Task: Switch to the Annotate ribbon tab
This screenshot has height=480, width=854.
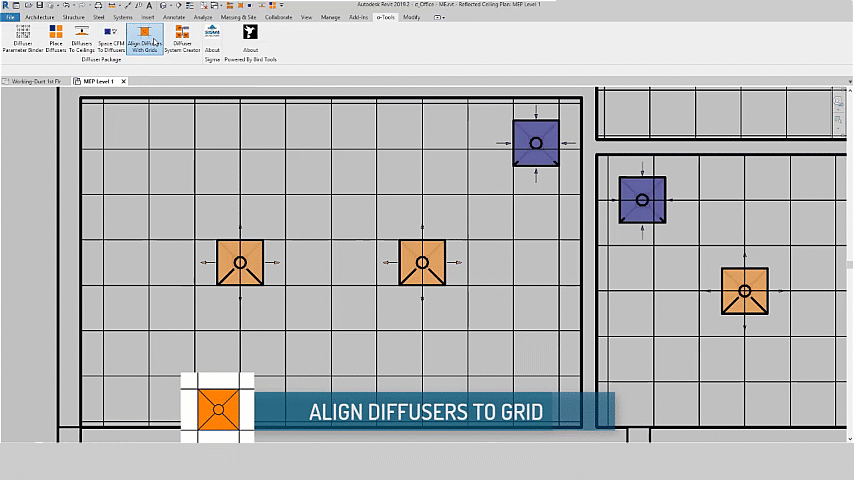Action: 174,17
